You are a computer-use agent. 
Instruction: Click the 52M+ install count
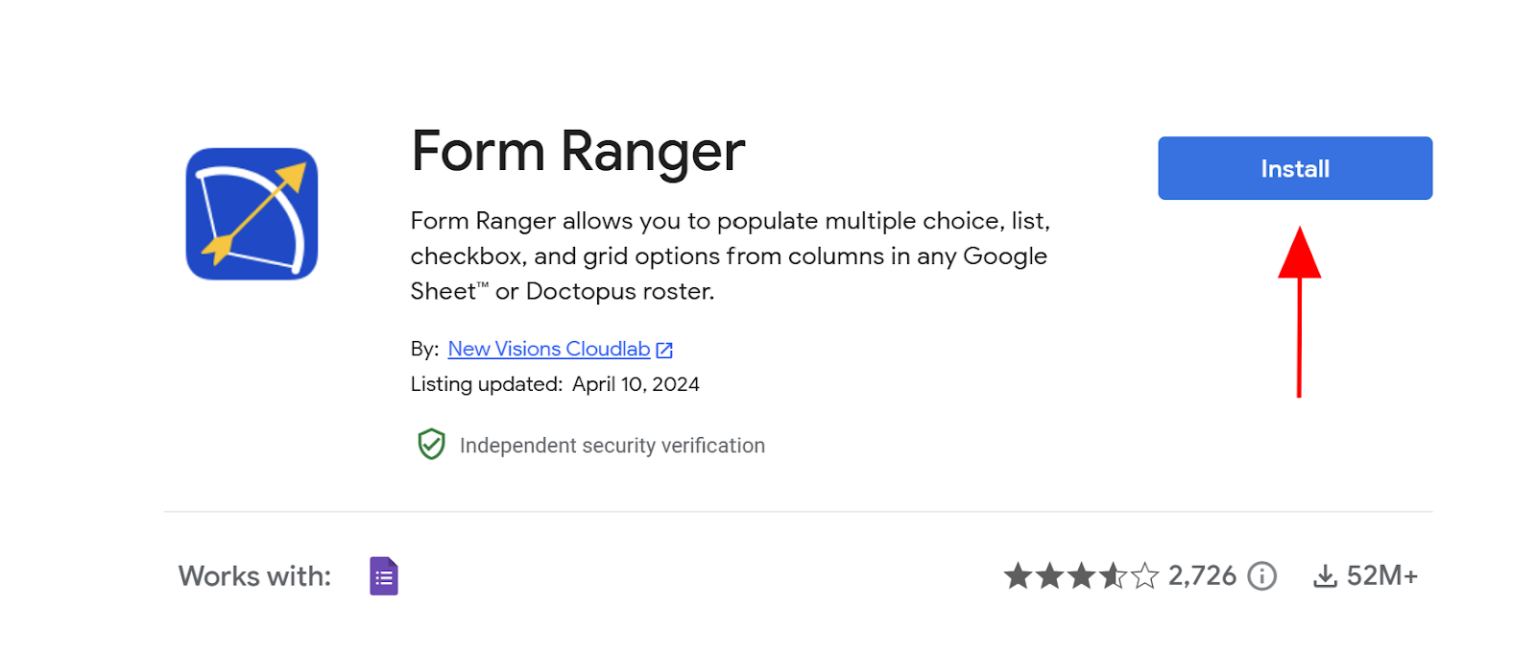[1382, 576]
